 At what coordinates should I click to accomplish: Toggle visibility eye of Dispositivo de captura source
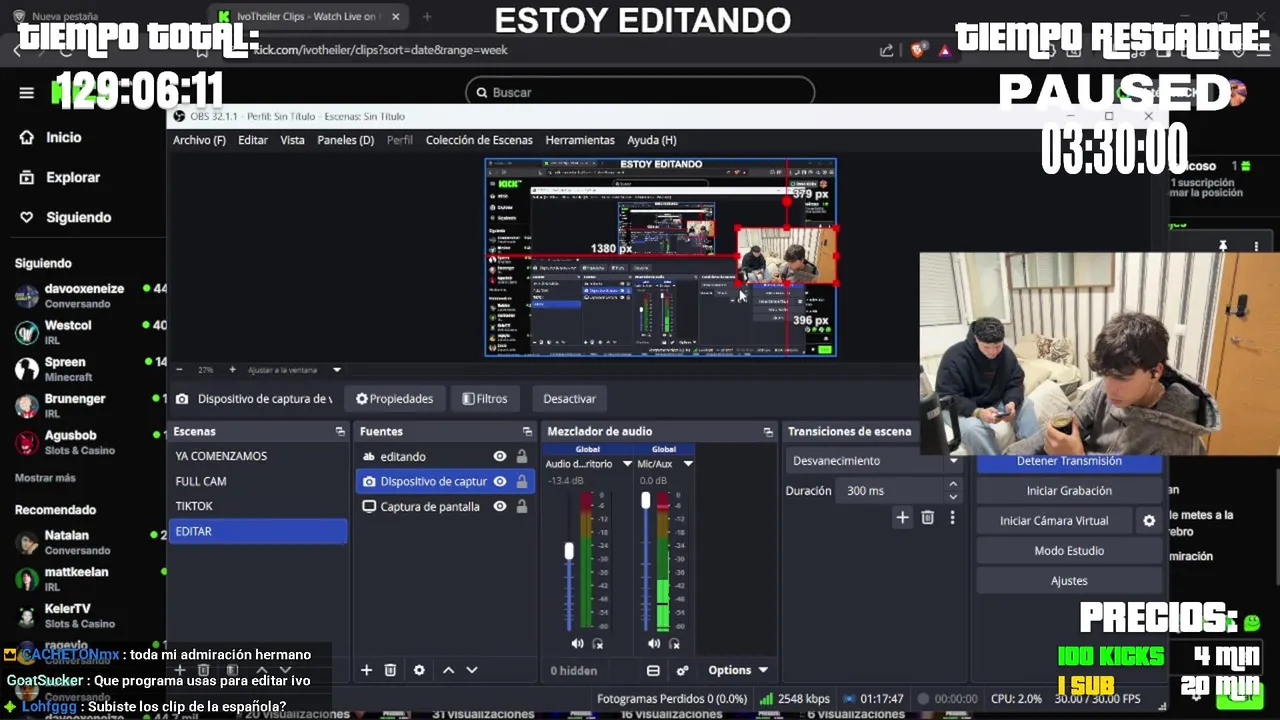coord(500,481)
